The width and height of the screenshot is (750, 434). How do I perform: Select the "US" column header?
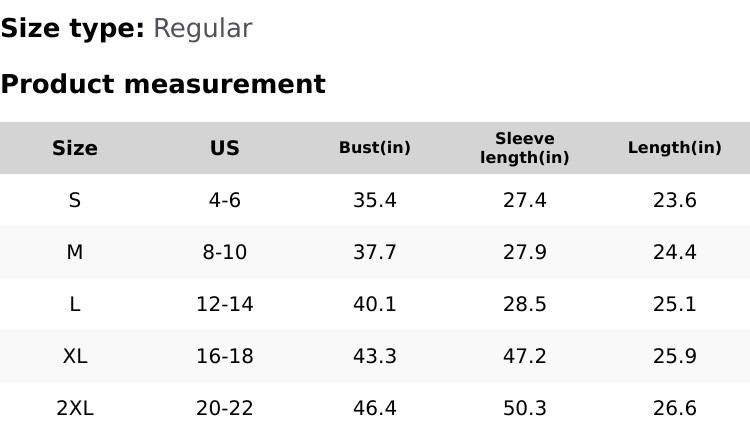[x=225, y=148]
